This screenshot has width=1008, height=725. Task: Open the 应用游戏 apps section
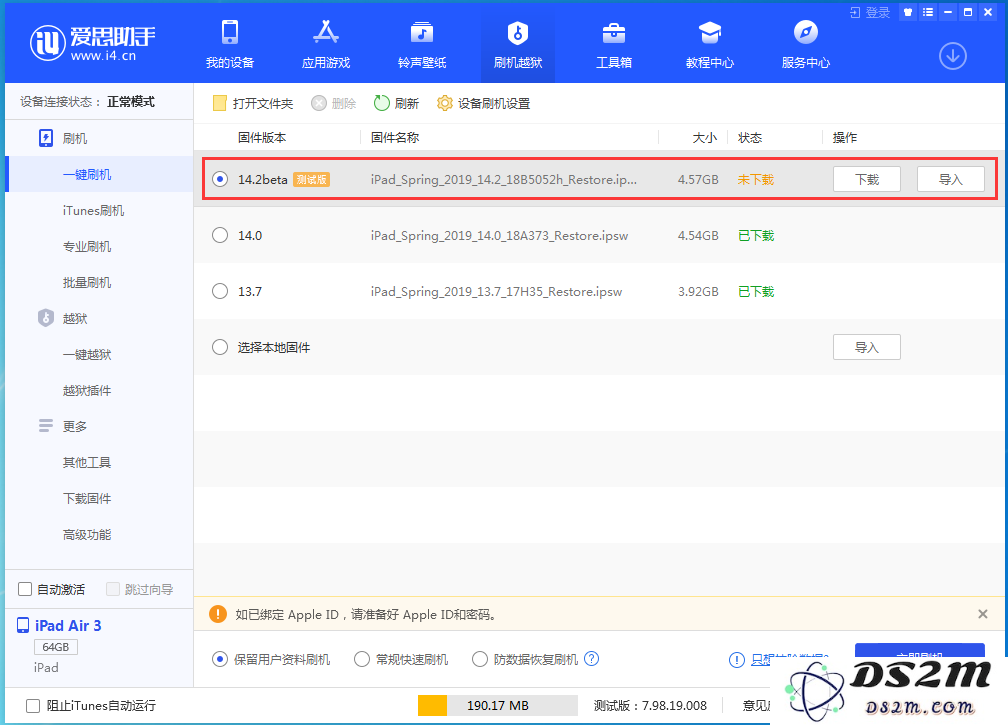pyautogui.click(x=326, y=44)
